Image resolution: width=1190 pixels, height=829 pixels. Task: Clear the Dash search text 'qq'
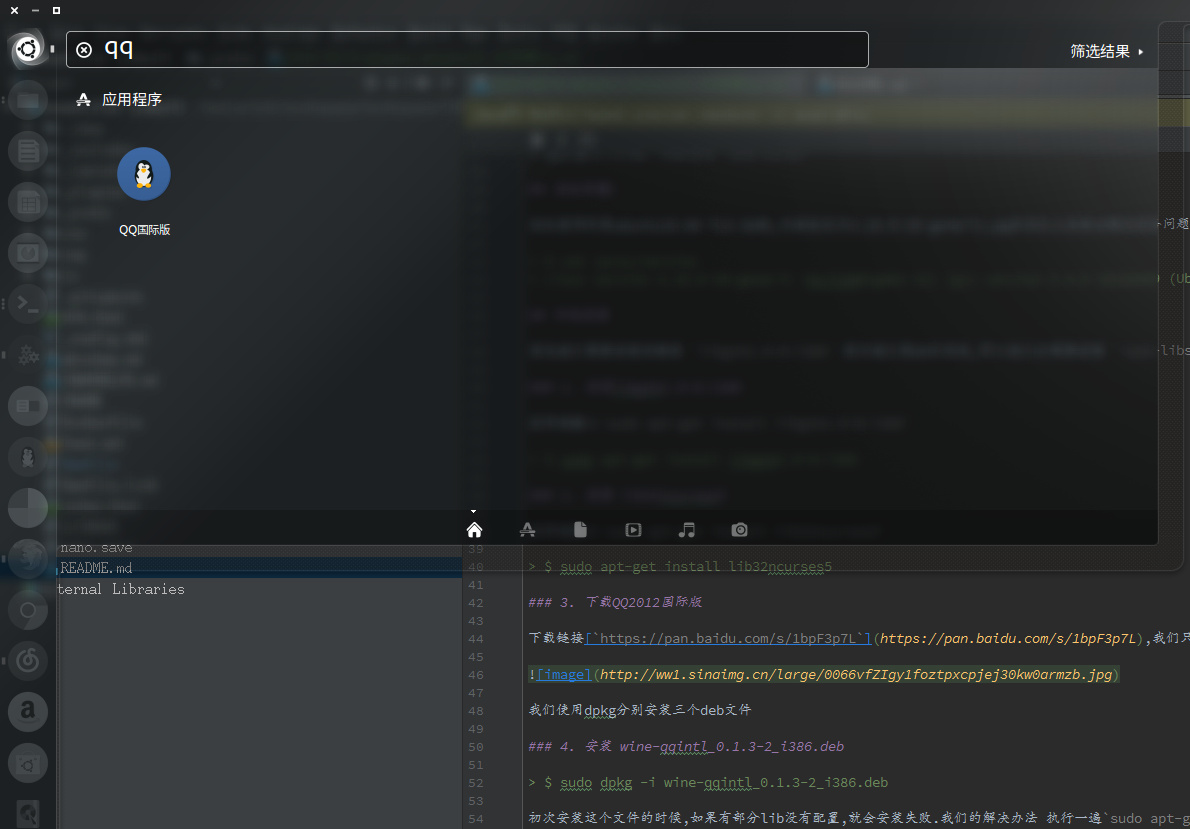(x=84, y=50)
